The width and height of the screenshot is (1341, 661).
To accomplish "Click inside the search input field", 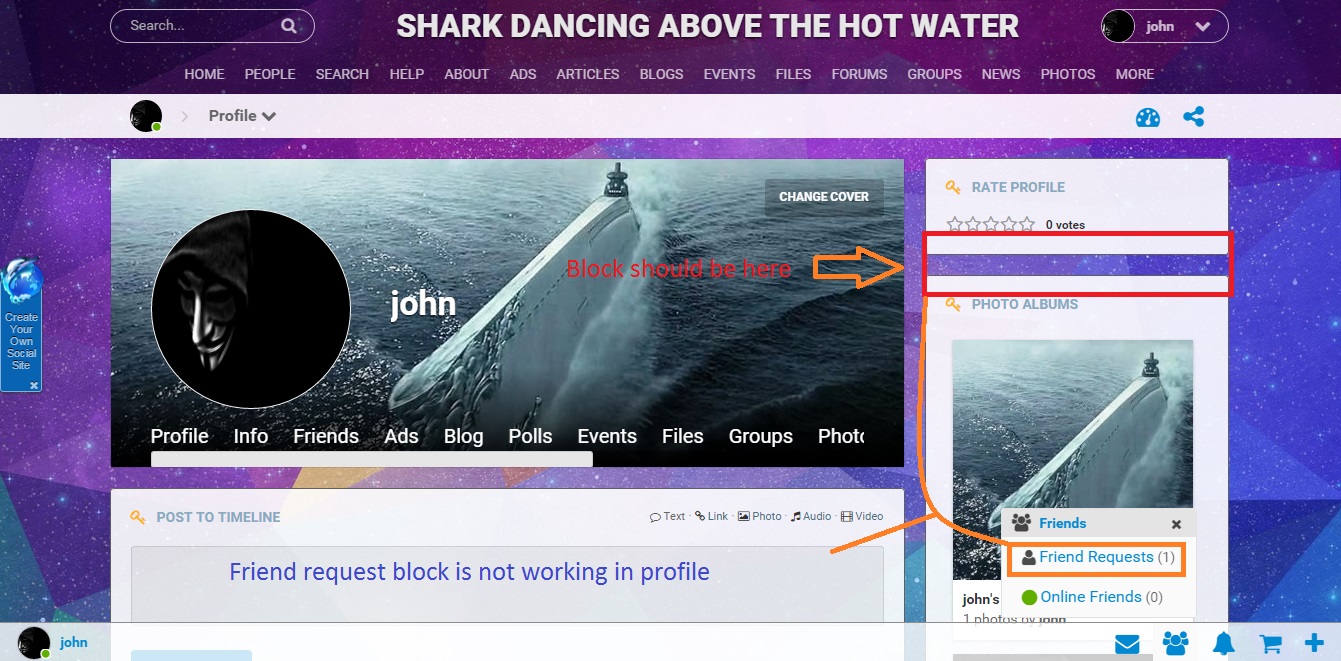I will pyautogui.click(x=200, y=26).
